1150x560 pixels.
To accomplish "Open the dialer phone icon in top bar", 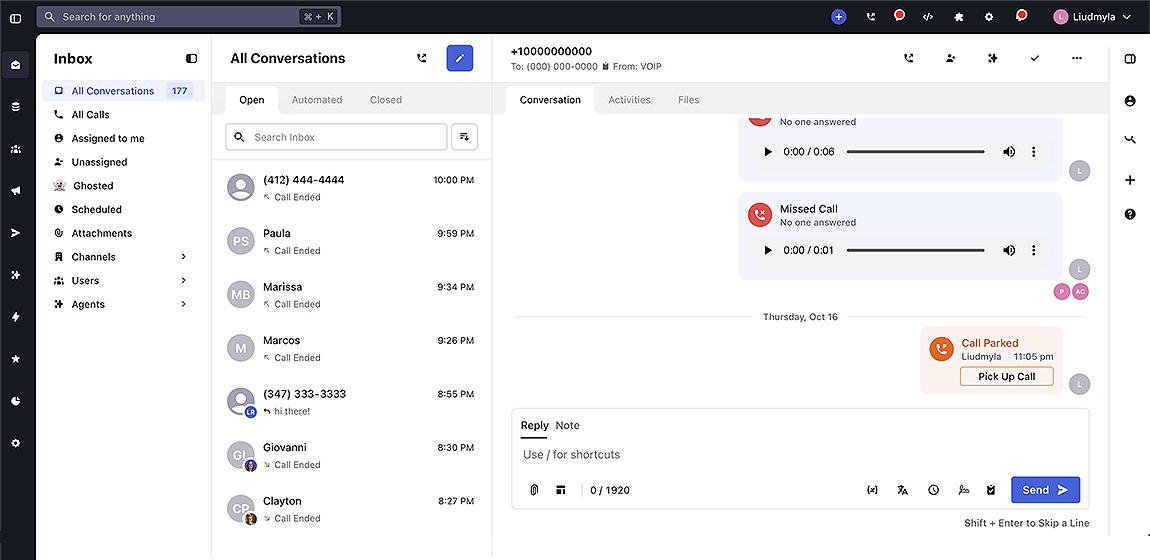I will [x=871, y=17].
